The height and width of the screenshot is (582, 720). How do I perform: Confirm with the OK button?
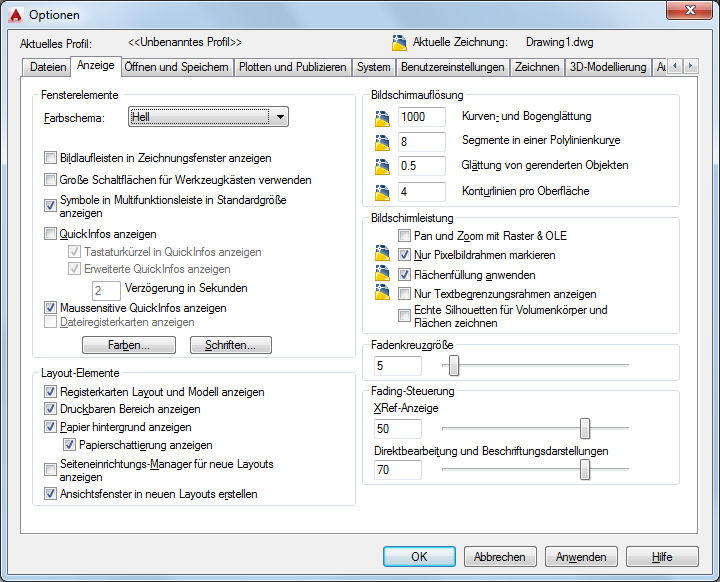[419, 557]
